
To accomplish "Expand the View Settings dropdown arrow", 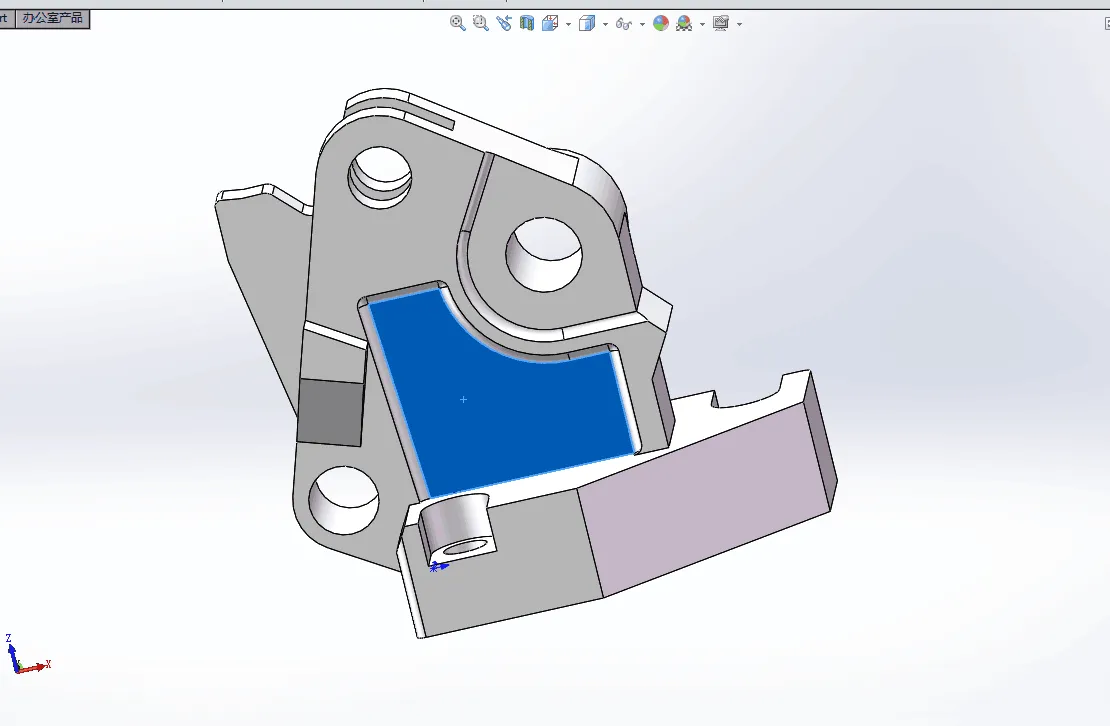I will tap(739, 24).
